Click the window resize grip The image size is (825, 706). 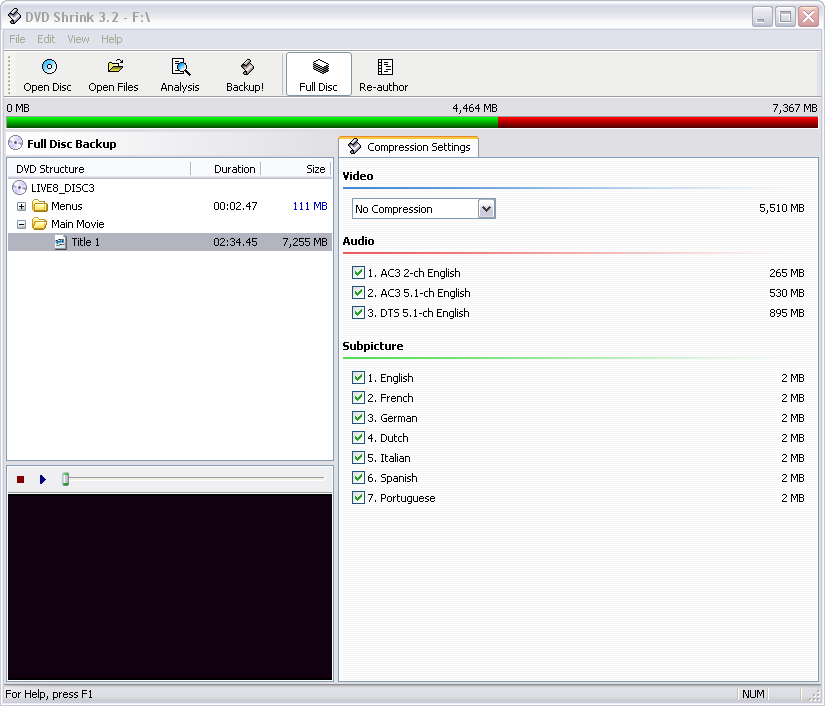point(814,695)
